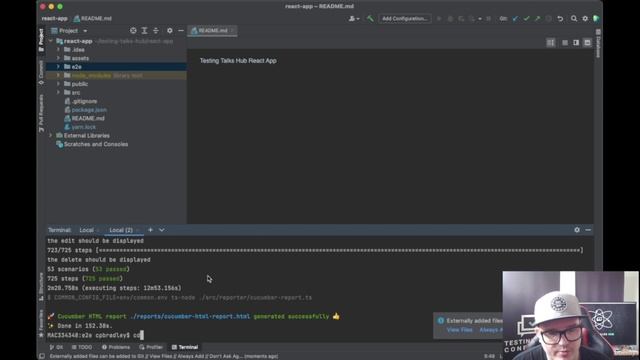Click in terminal command prompt line
This screenshot has height=360, width=640.
pos(96,335)
